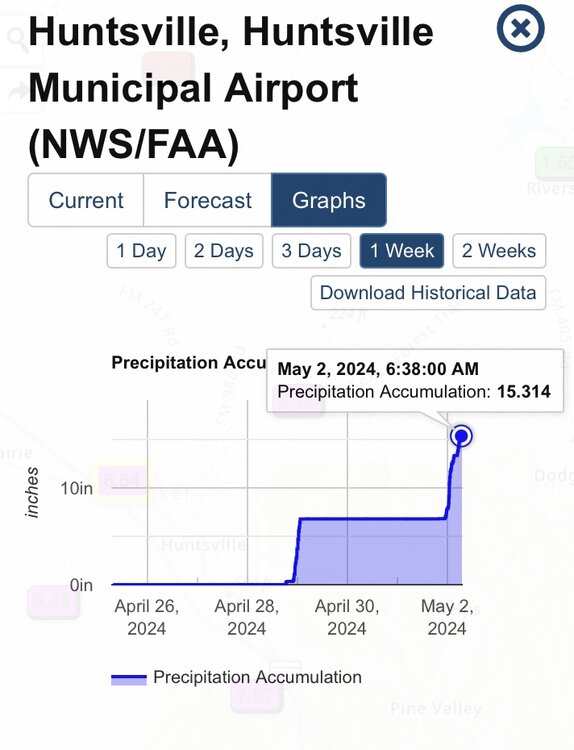574x750 pixels.
Task: Select the Graphs tab
Action: pyautogui.click(x=329, y=200)
